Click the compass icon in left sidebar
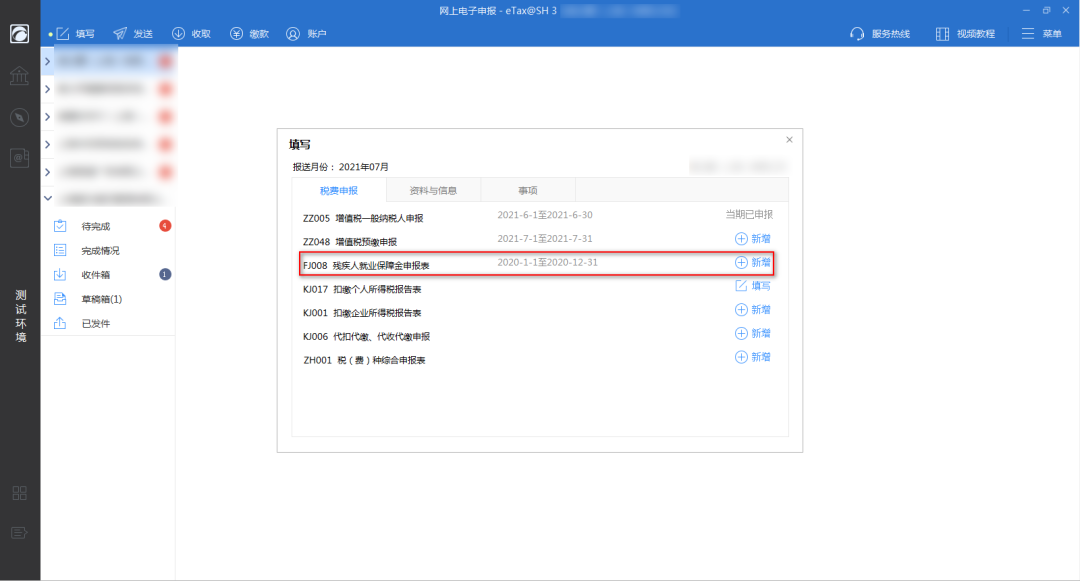1080x581 pixels. pos(20,117)
